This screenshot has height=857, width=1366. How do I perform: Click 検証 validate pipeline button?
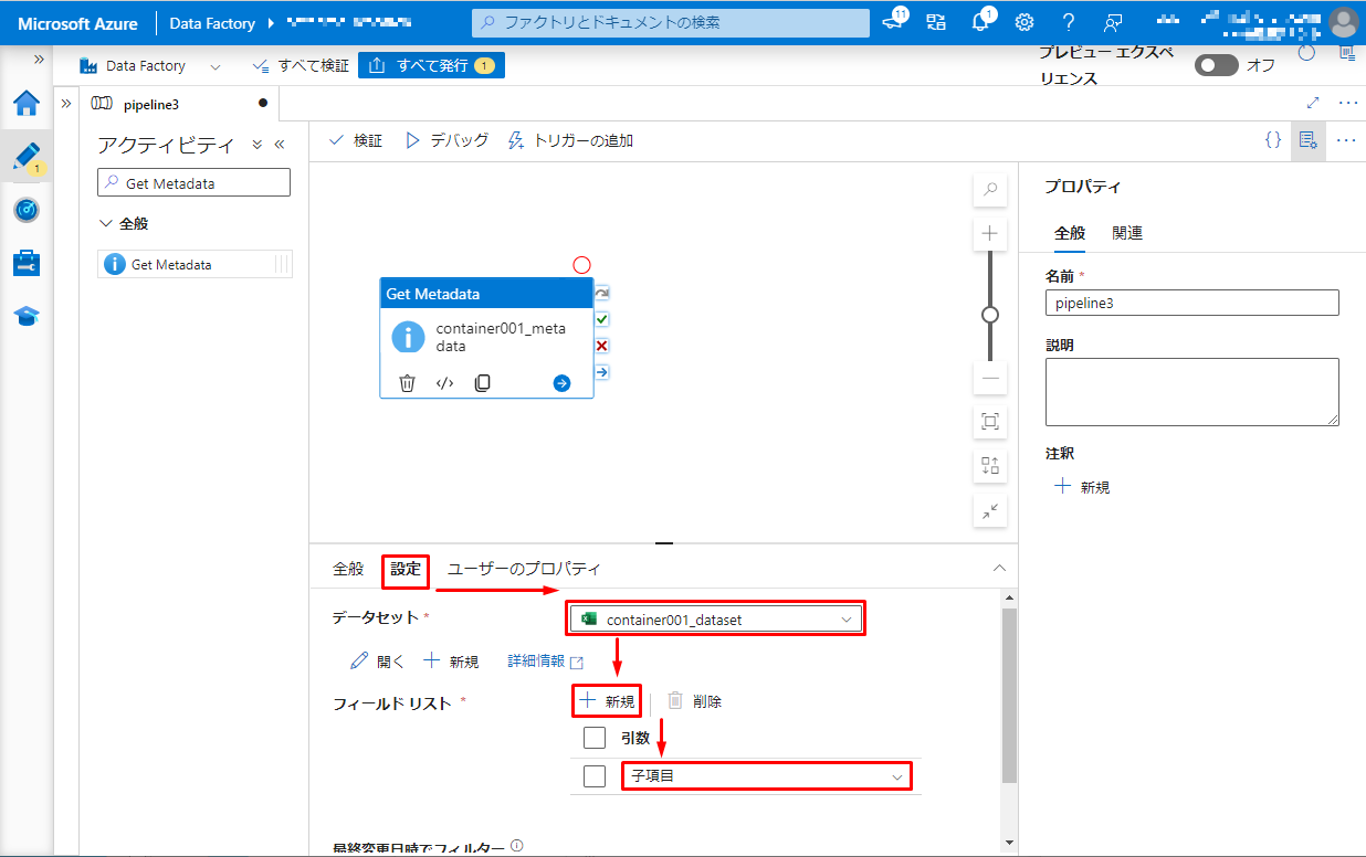[x=356, y=141]
